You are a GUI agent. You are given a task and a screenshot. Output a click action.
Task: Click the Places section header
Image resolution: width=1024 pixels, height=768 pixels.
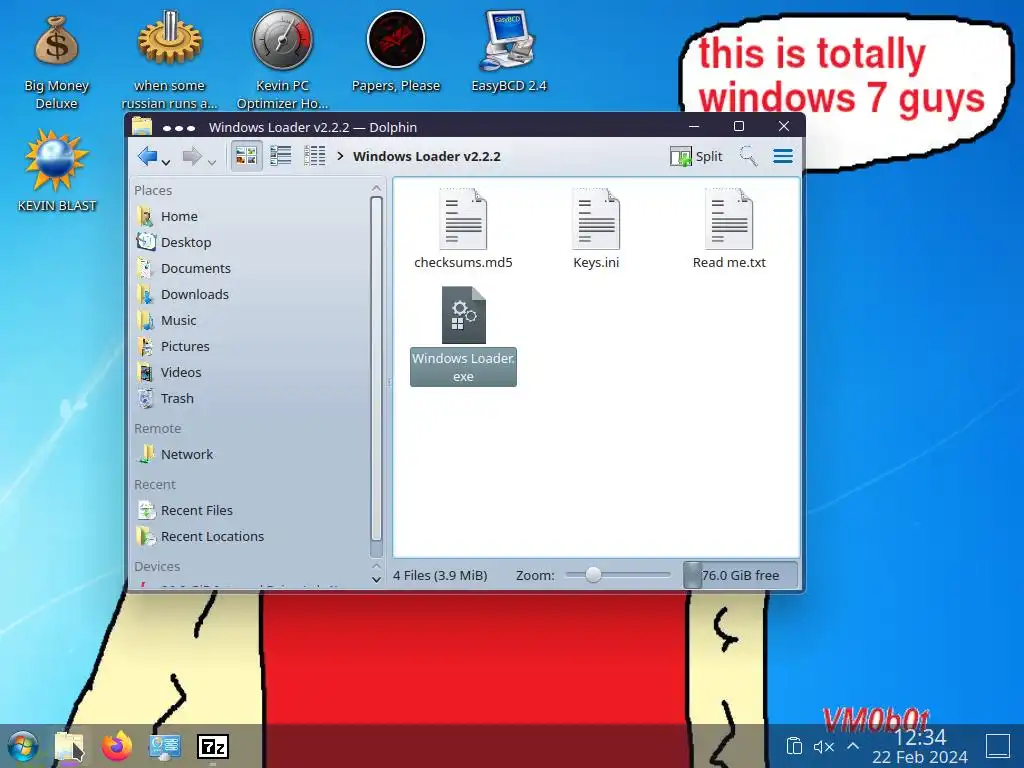(x=153, y=191)
